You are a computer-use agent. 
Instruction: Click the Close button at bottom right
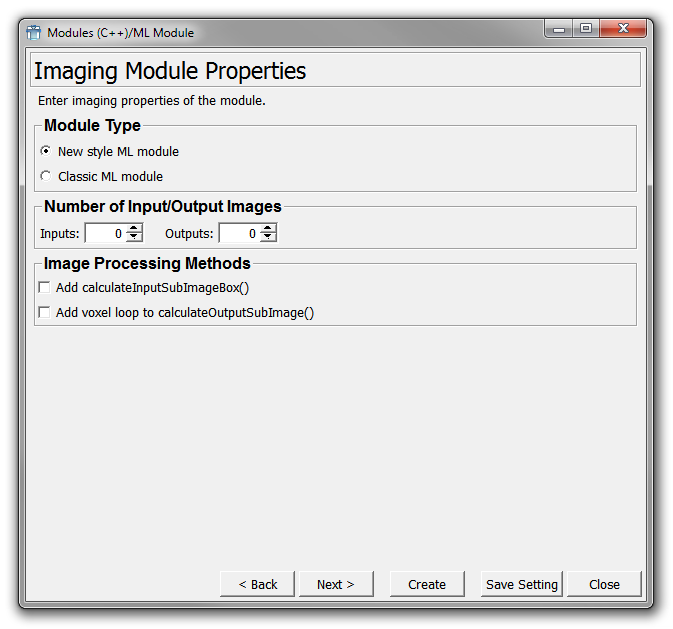604,585
